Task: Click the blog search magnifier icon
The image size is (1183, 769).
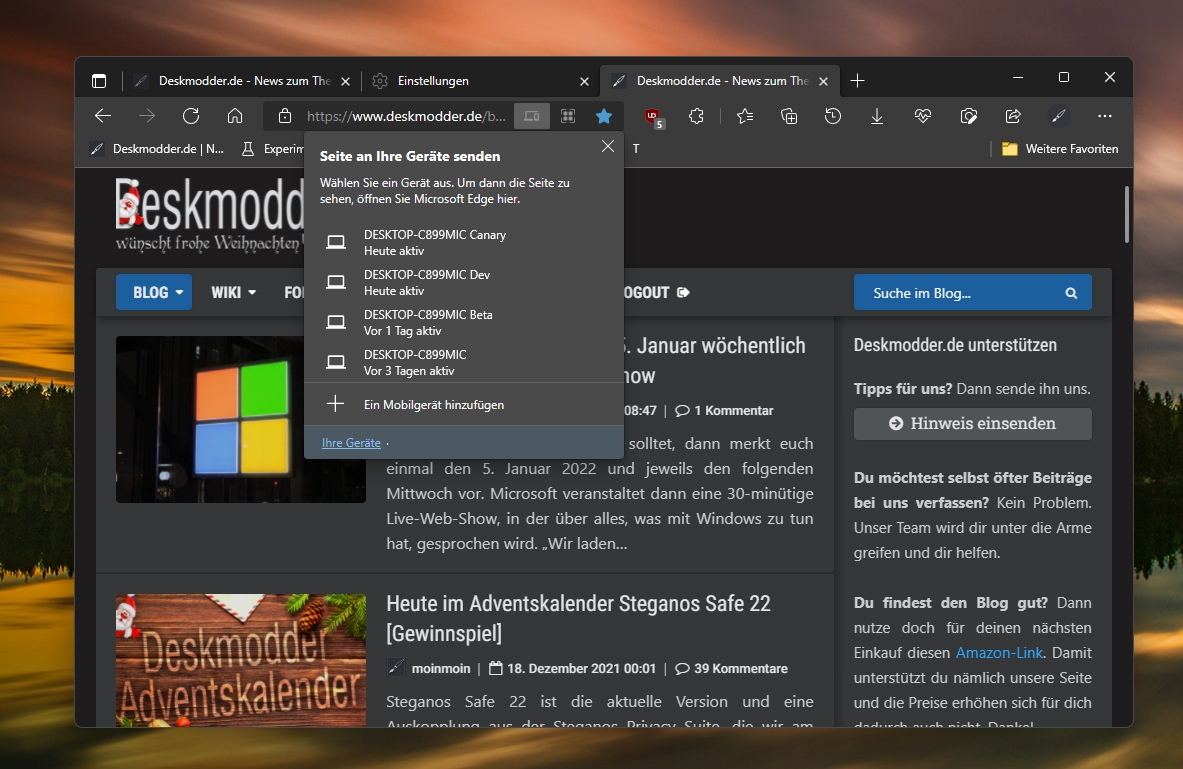Action: pos(1071,293)
